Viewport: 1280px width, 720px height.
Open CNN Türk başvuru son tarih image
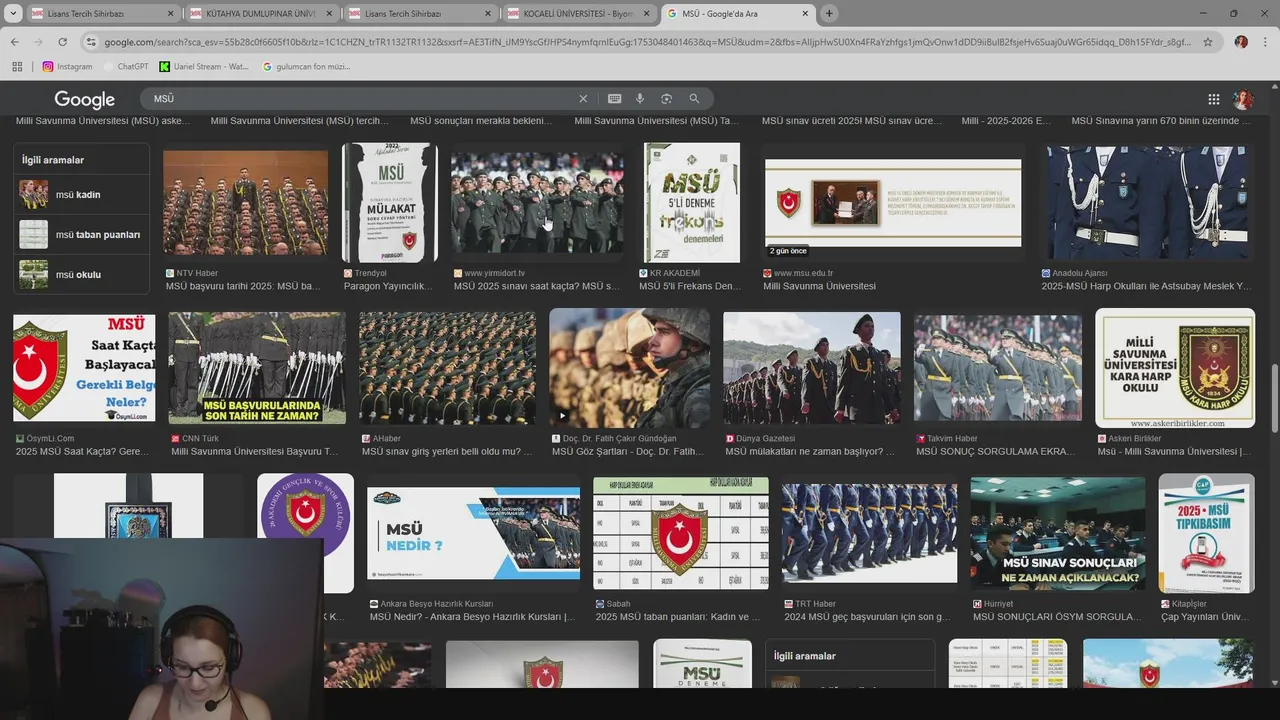click(257, 368)
